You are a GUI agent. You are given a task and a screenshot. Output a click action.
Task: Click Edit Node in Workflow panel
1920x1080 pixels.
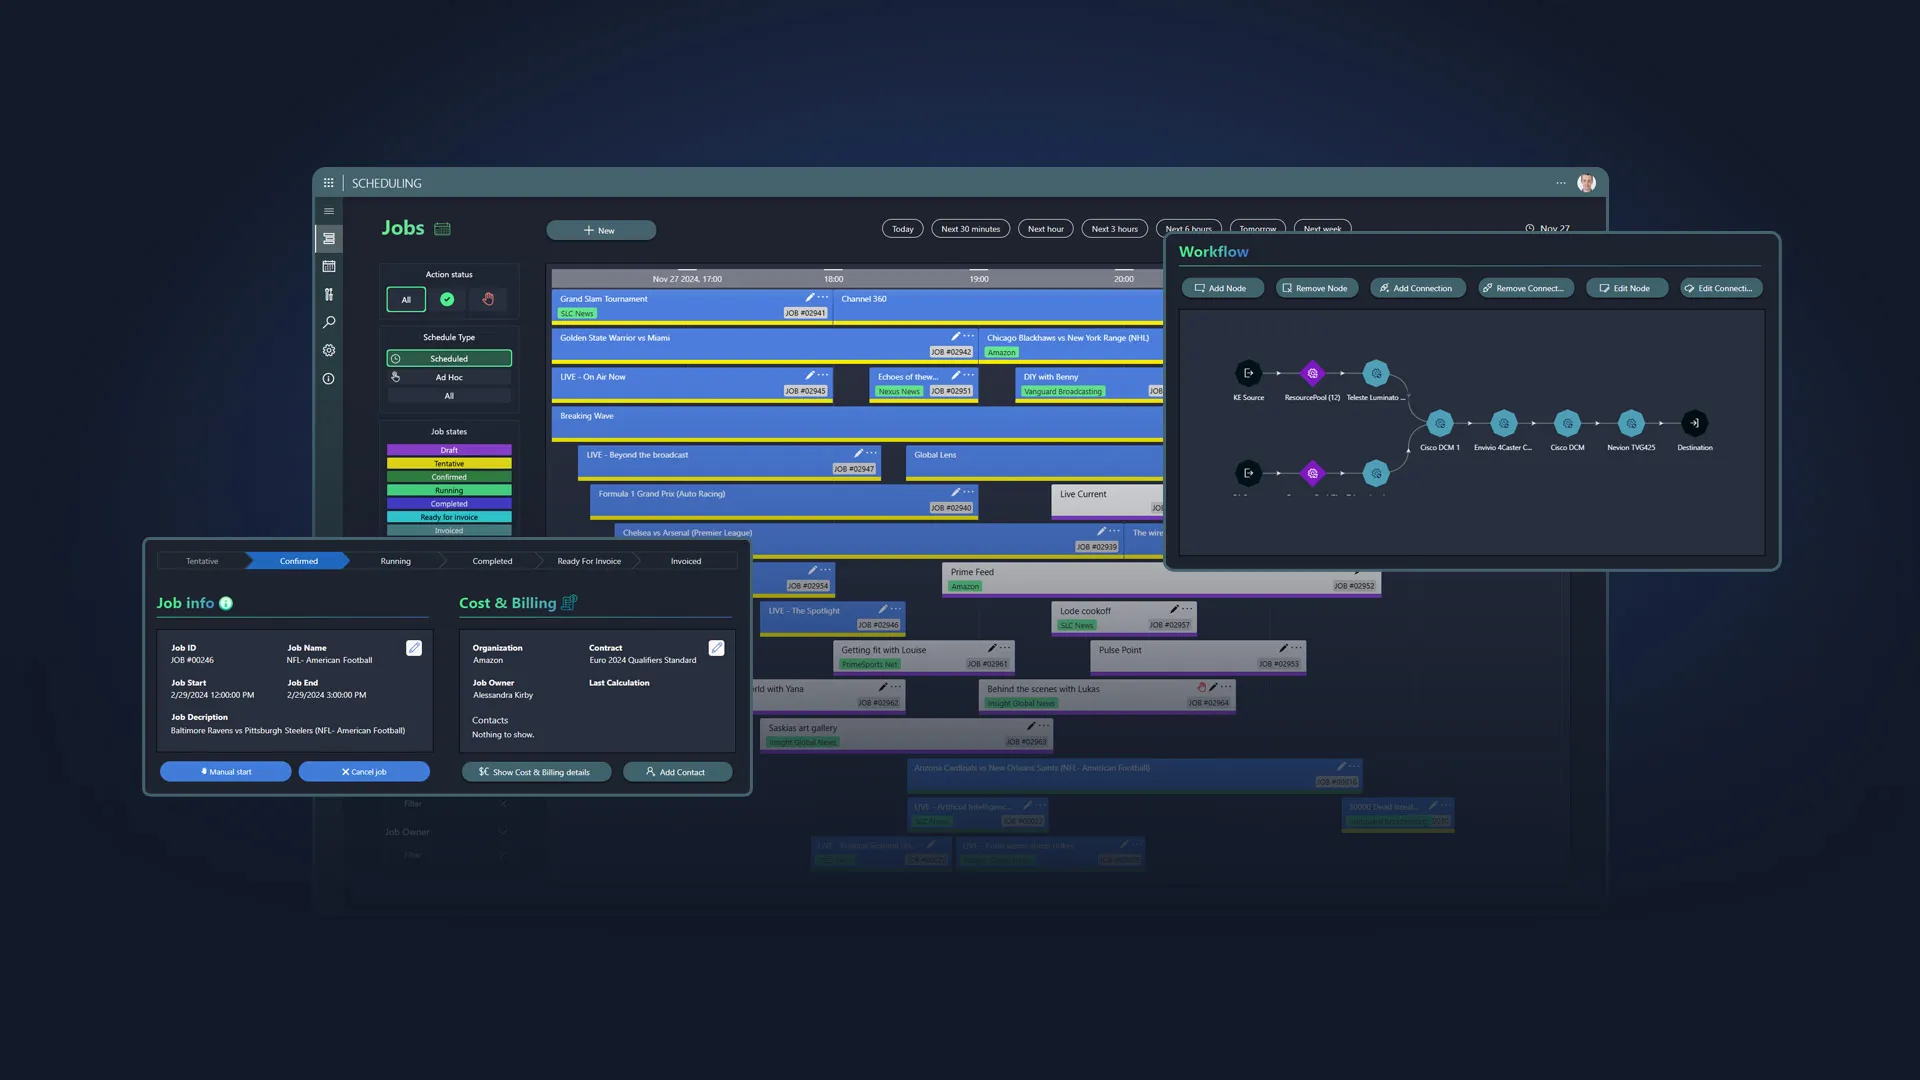coord(1626,288)
